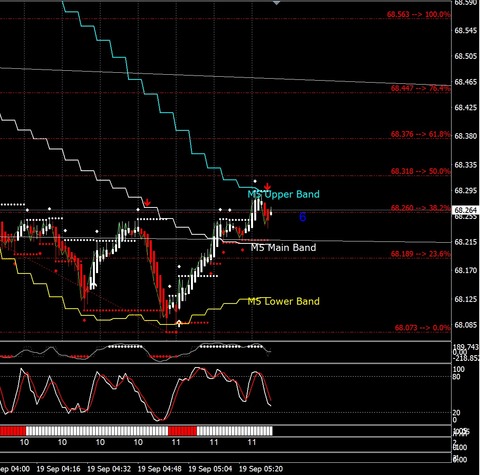
Task: Click price scale value 68.125
Action: click(466, 299)
